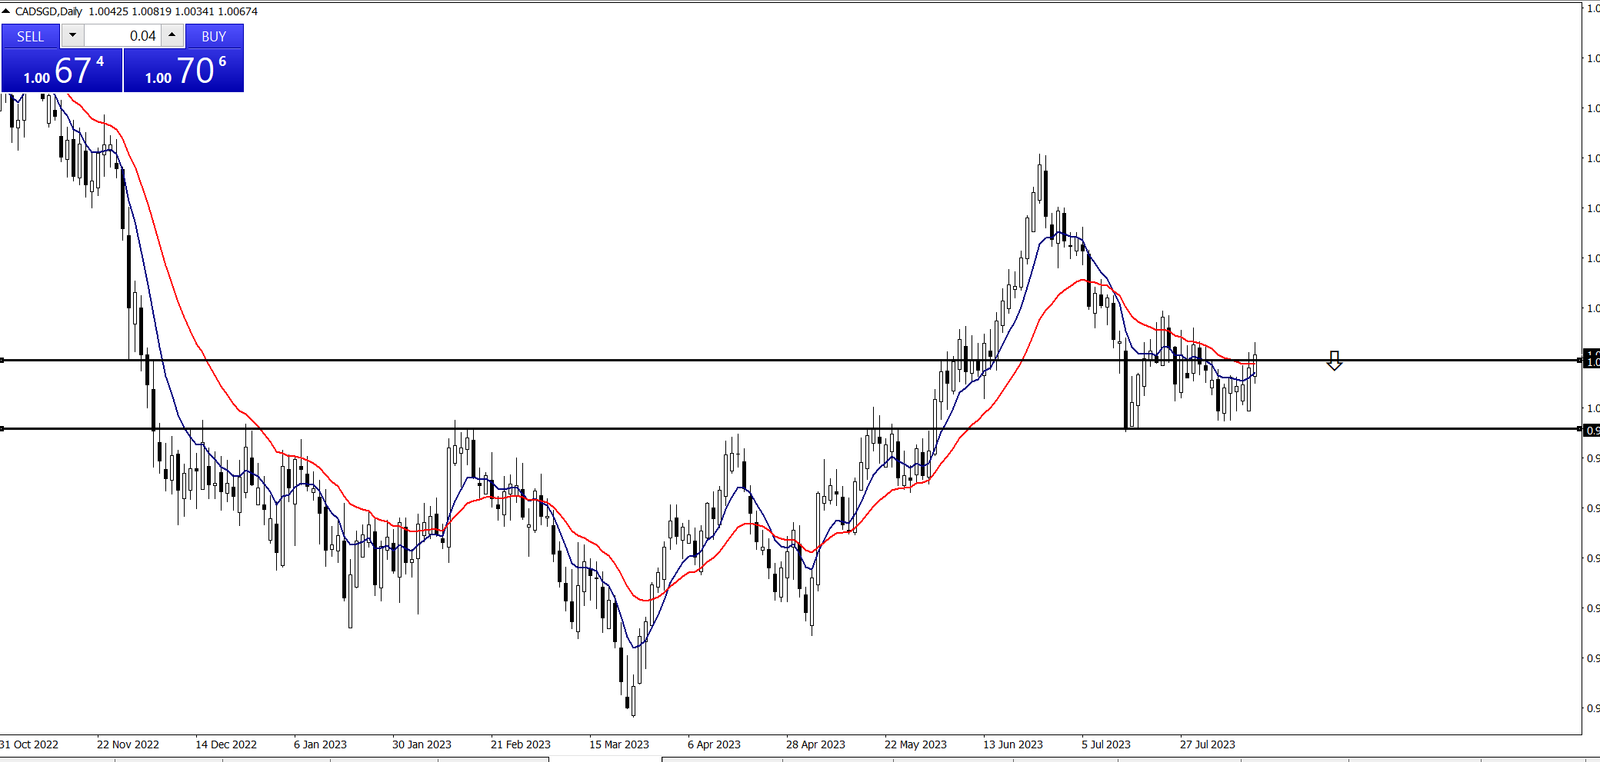Click the 13 Jun 2023 date label
This screenshot has height=762, width=1600.
1012,744
